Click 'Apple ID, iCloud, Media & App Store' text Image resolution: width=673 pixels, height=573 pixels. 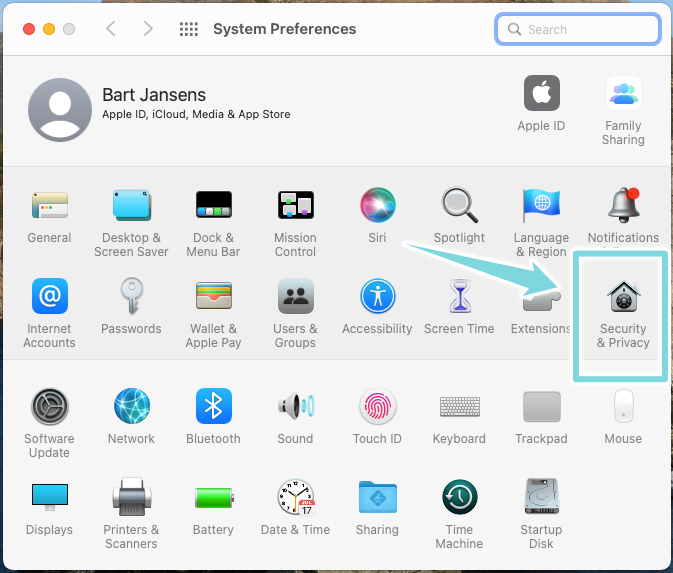[196, 114]
